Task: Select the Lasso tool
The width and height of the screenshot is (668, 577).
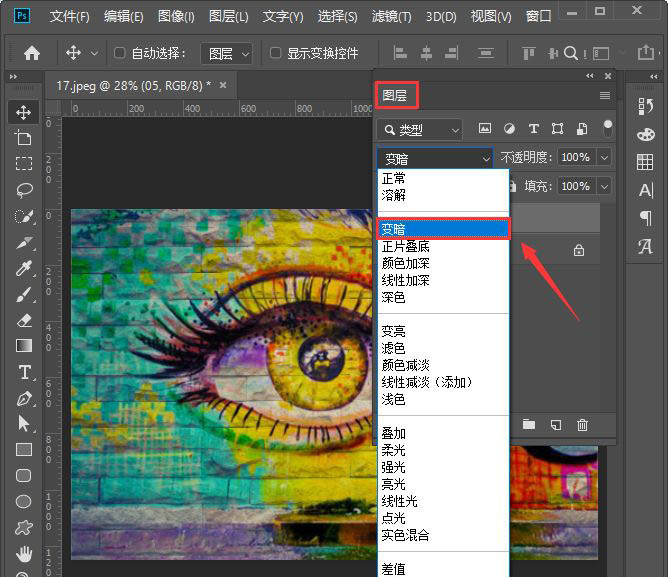Action: tap(24, 190)
